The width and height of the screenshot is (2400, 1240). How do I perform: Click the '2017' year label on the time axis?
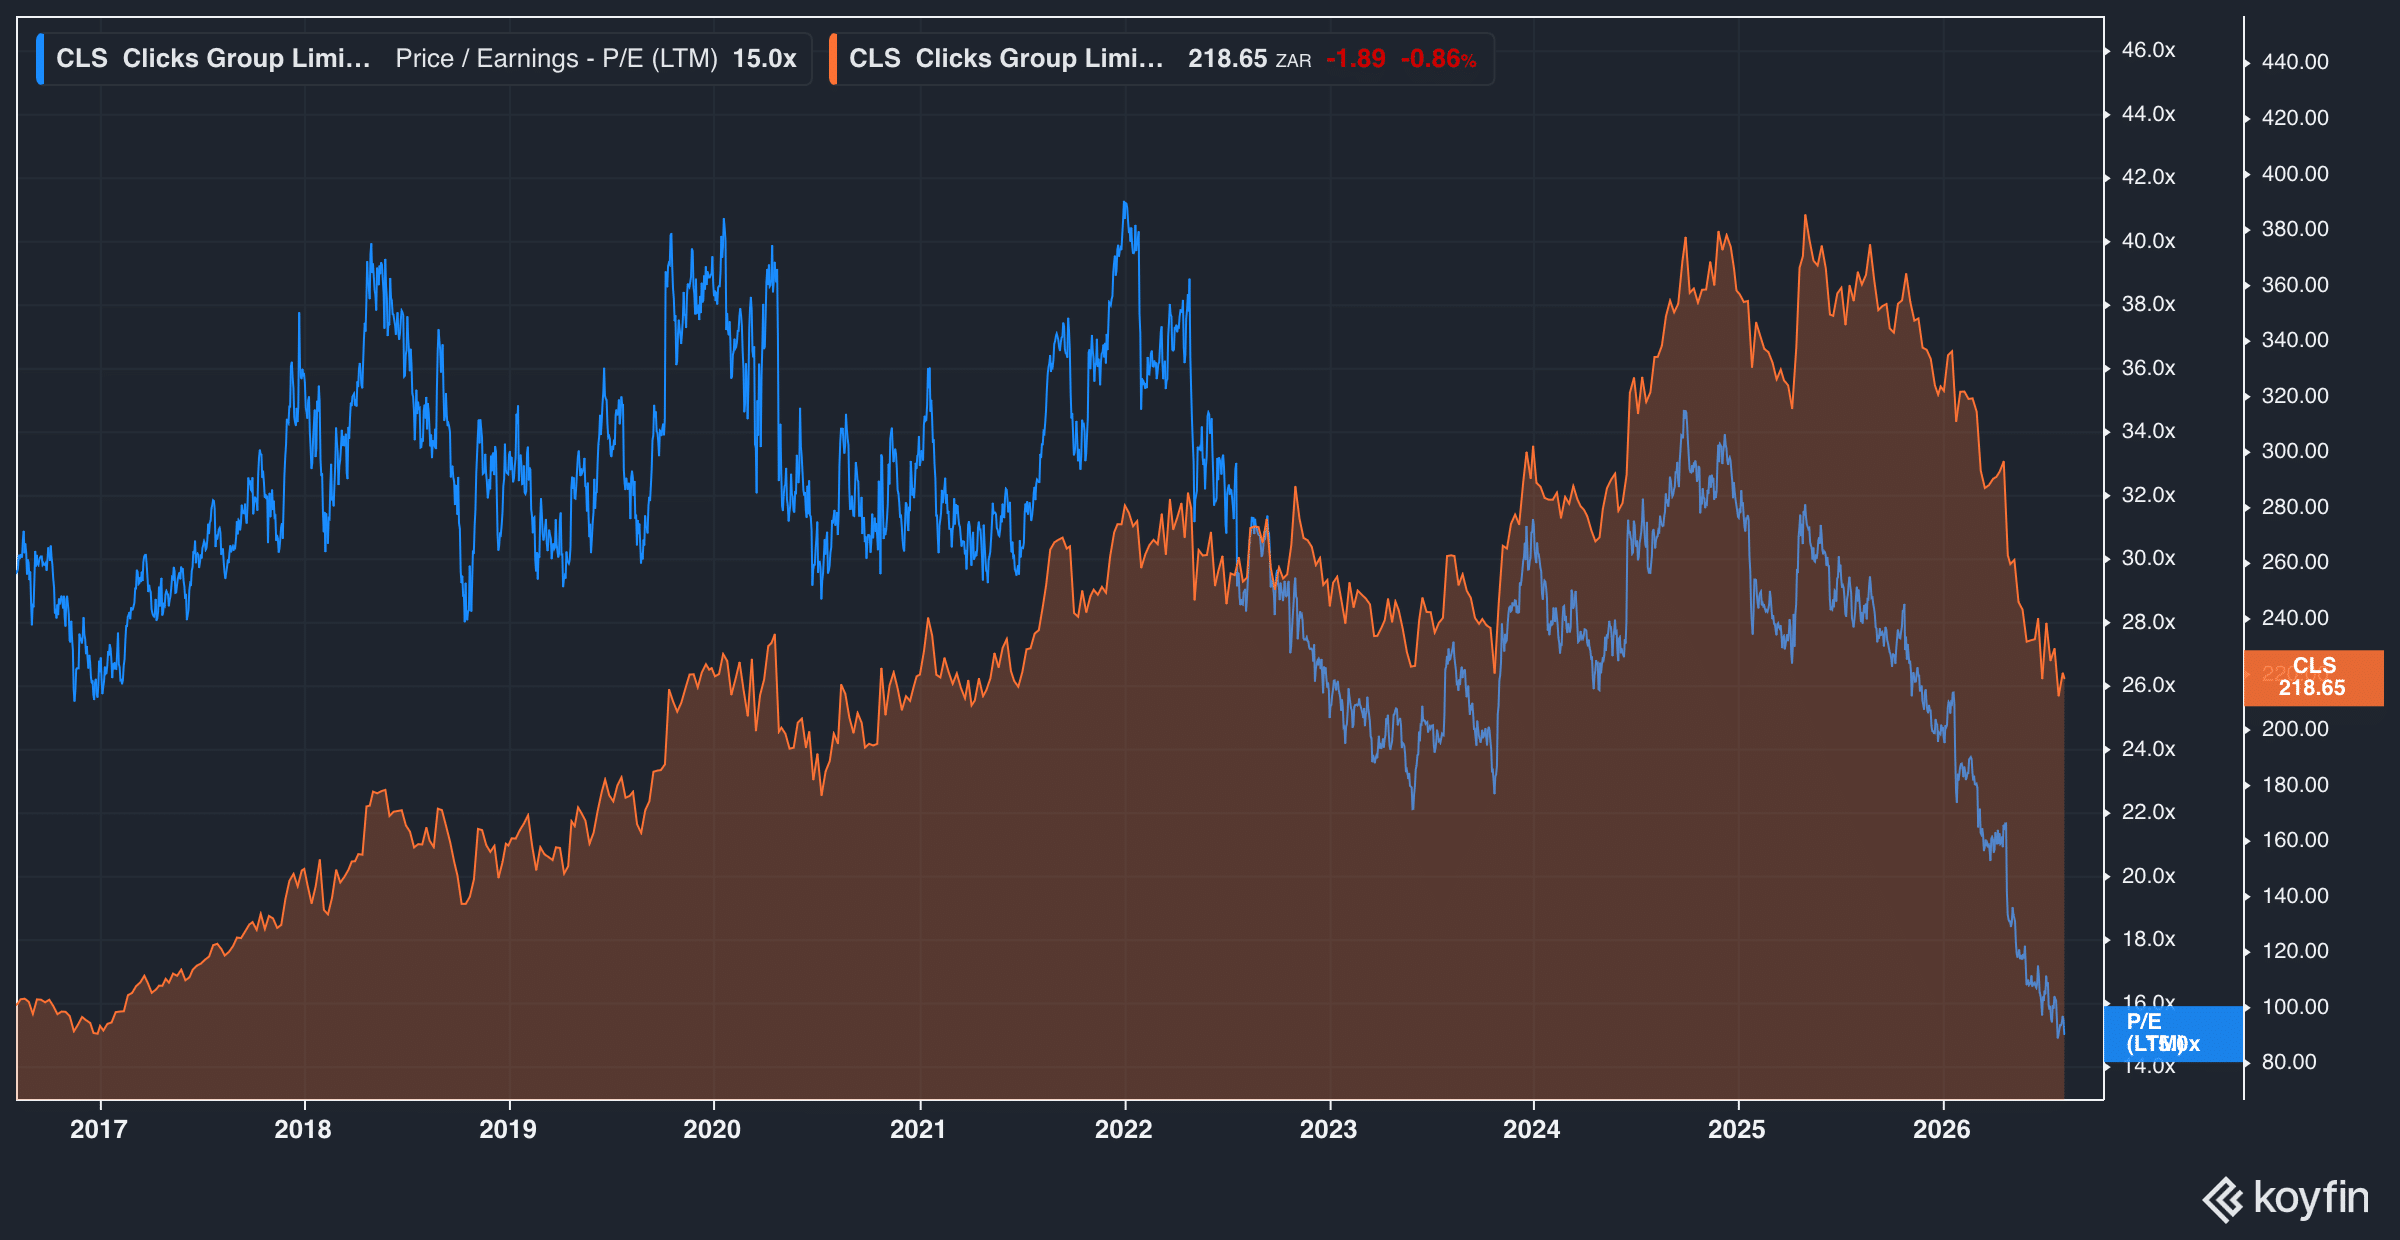pyautogui.click(x=99, y=1130)
